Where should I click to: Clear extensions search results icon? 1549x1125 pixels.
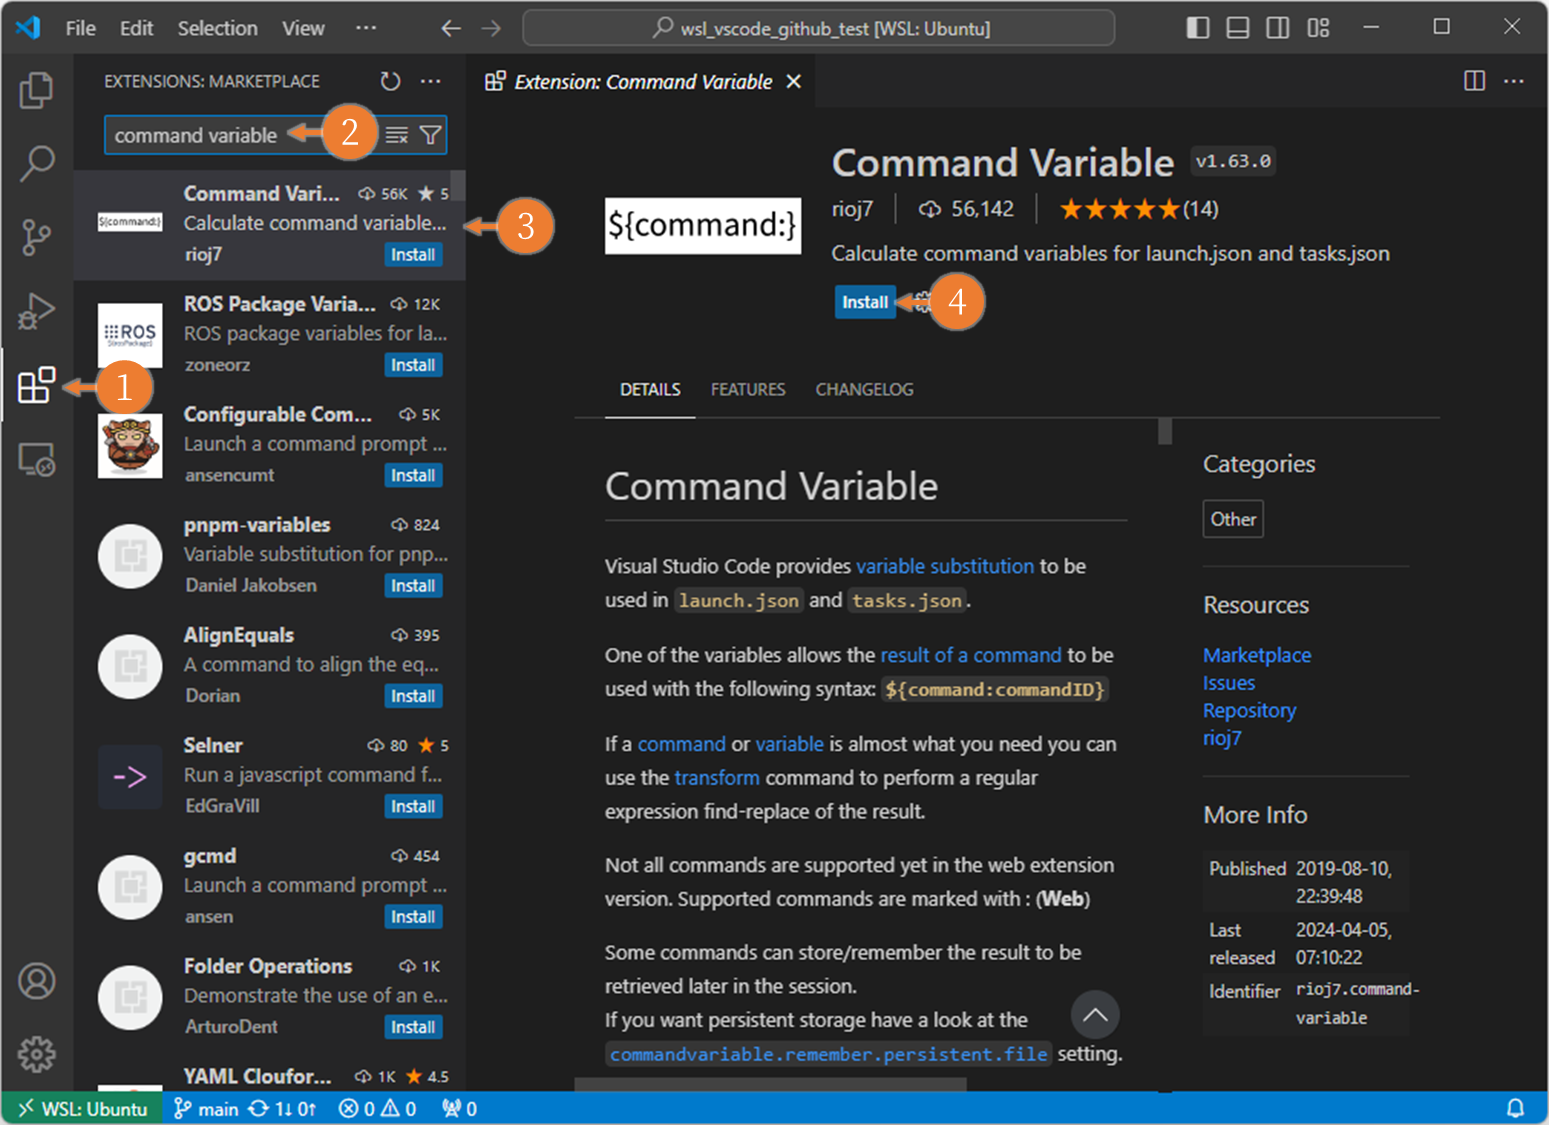[397, 135]
